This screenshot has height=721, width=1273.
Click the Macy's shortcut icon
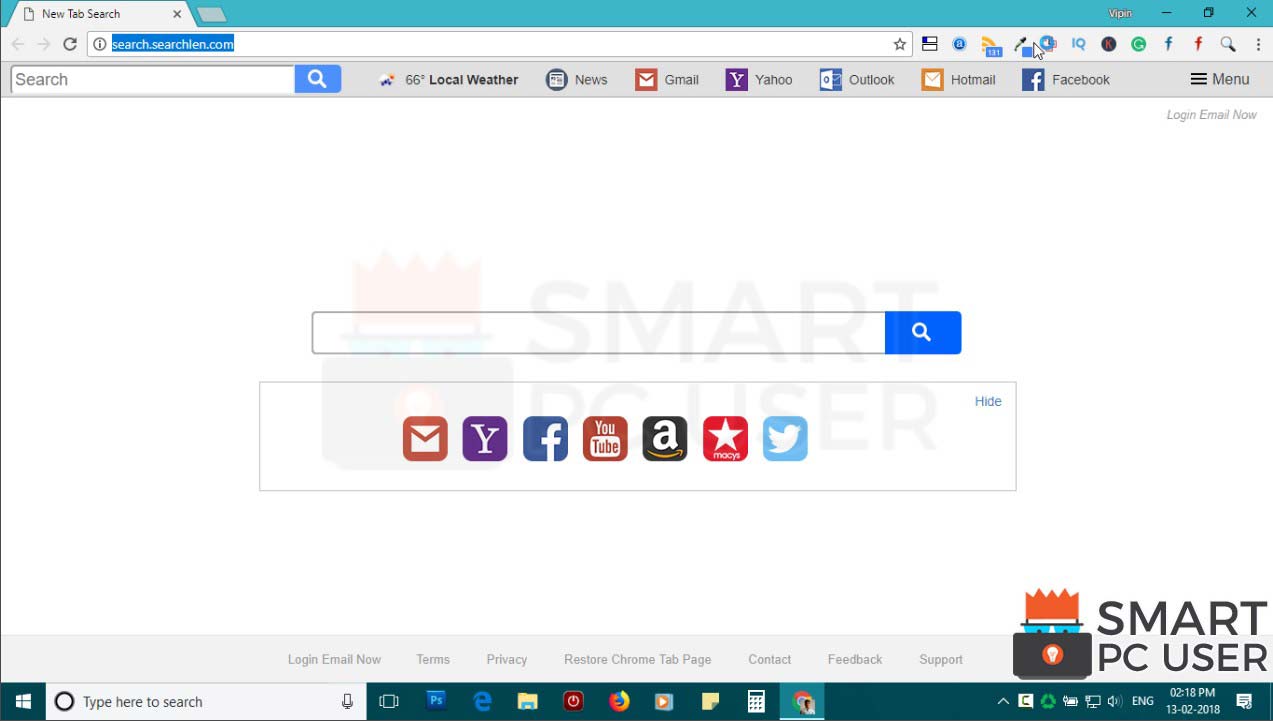click(x=724, y=438)
